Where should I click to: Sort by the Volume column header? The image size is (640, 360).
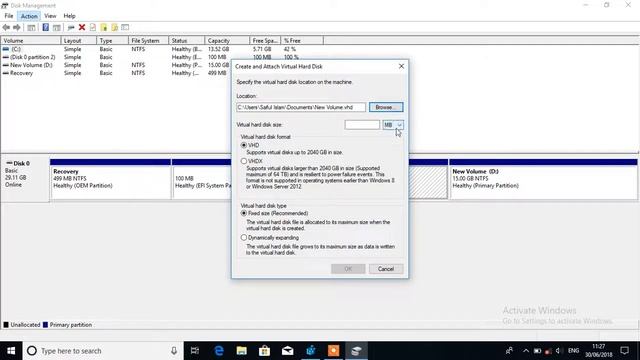point(31,40)
